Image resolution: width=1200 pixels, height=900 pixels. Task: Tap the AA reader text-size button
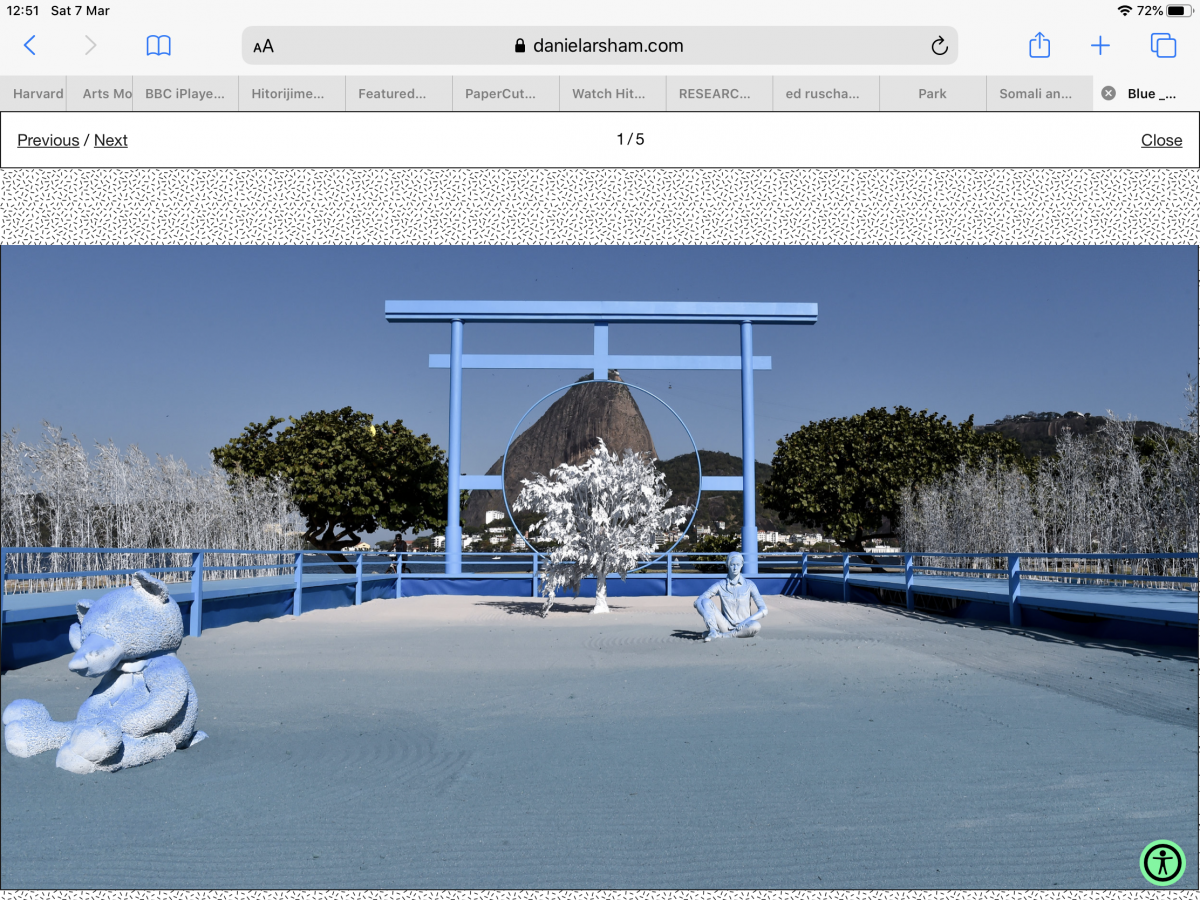263,46
